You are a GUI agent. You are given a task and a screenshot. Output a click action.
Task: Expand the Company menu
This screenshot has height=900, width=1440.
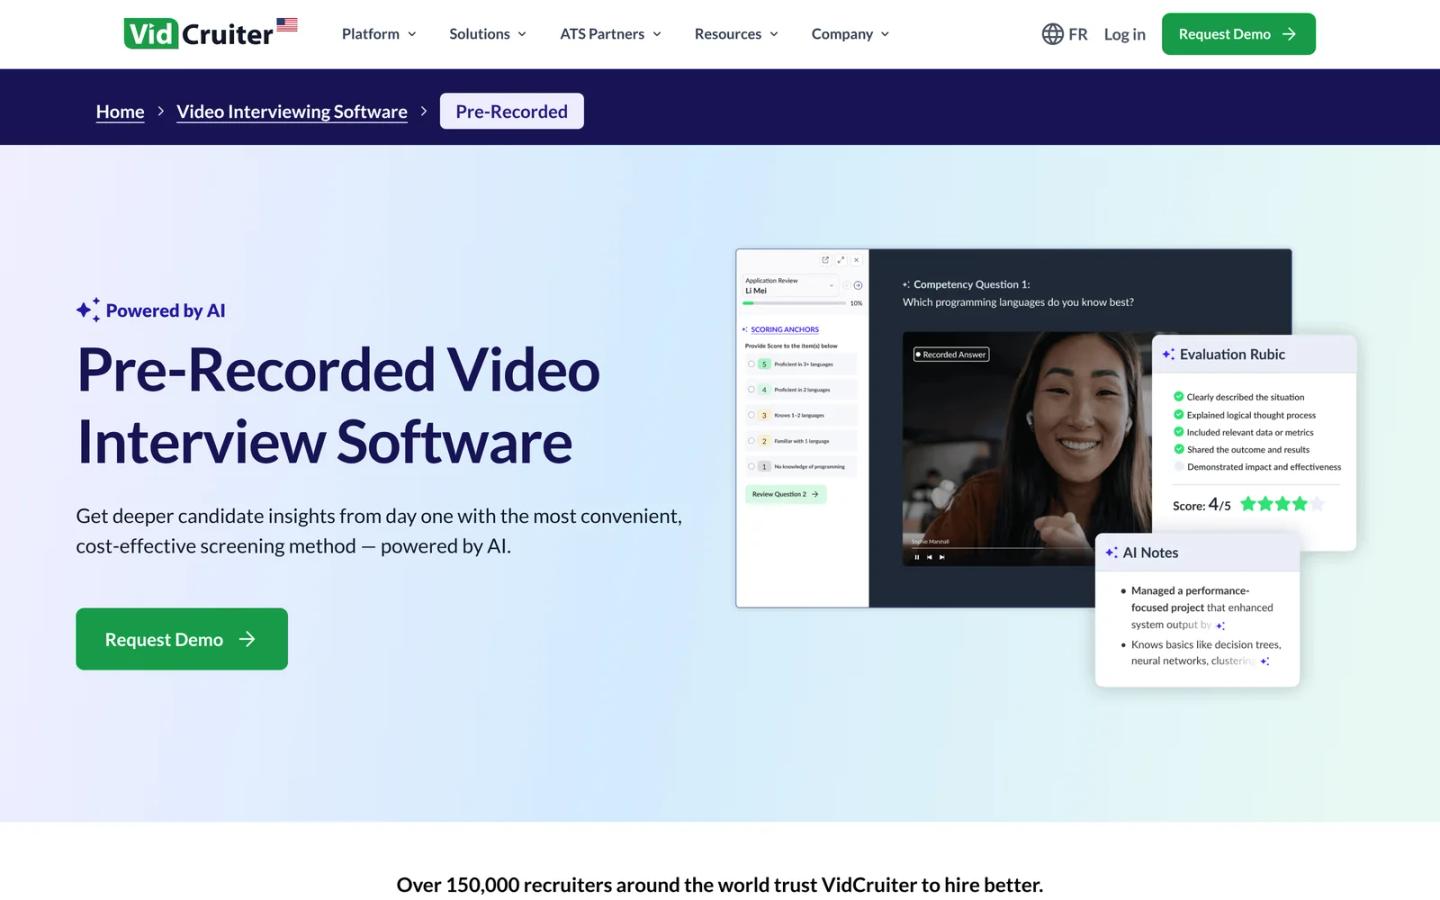[x=851, y=34]
